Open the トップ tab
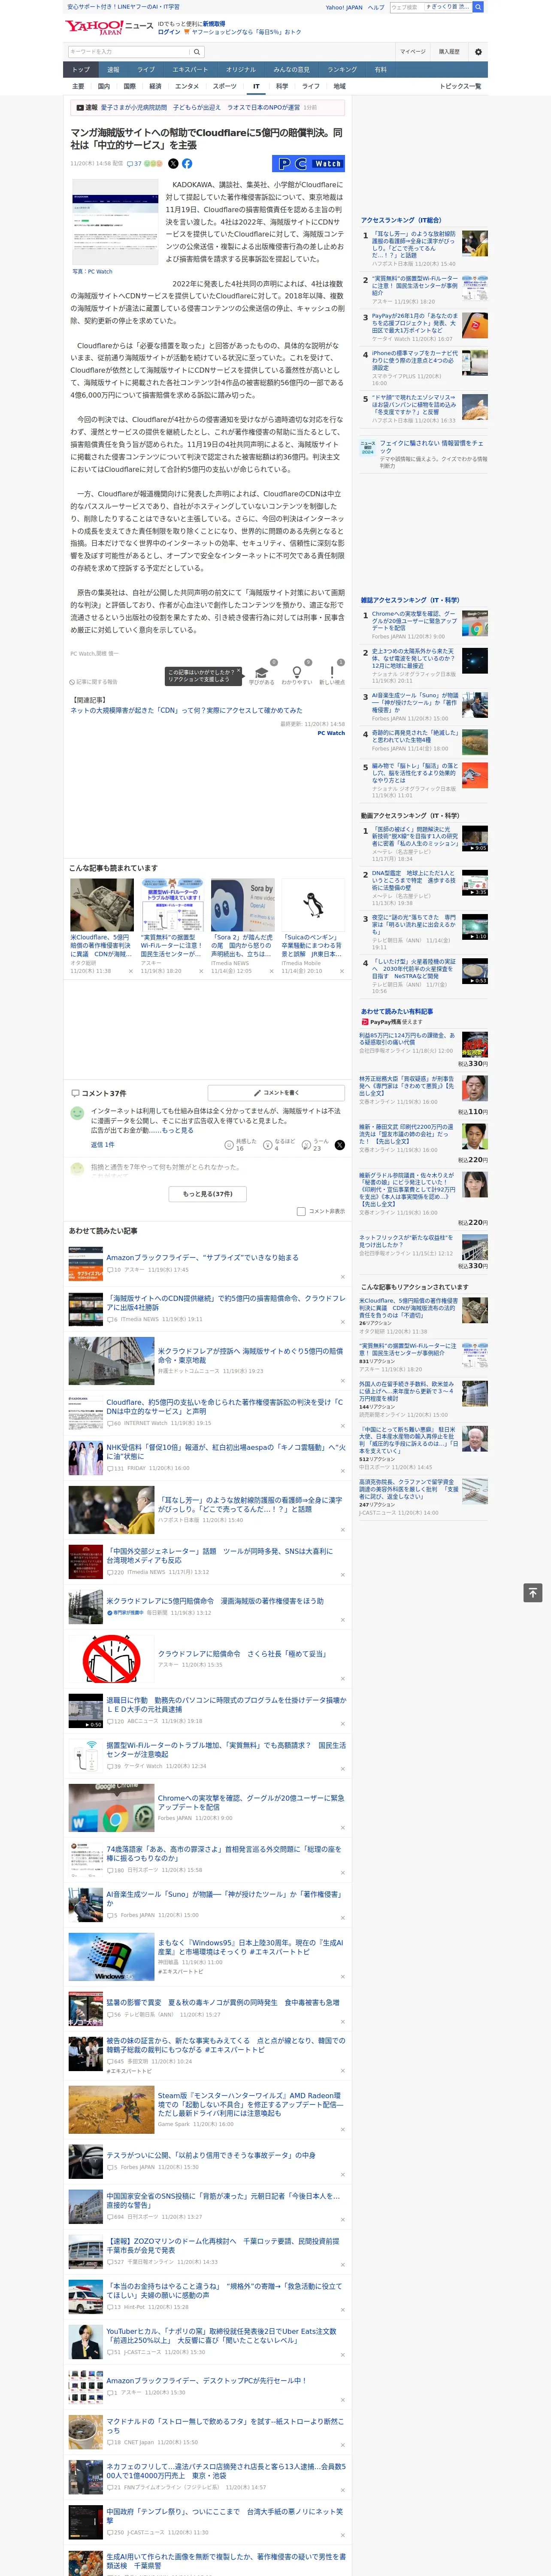Image resolution: width=551 pixels, height=2576 pixels. point(81,70)
